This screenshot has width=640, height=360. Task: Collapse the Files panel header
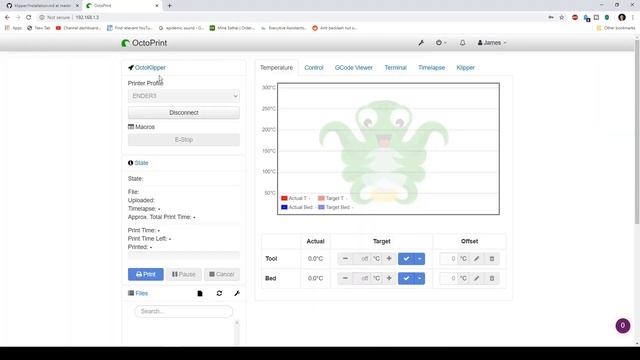pyautogui.click(x=138, y=293)
